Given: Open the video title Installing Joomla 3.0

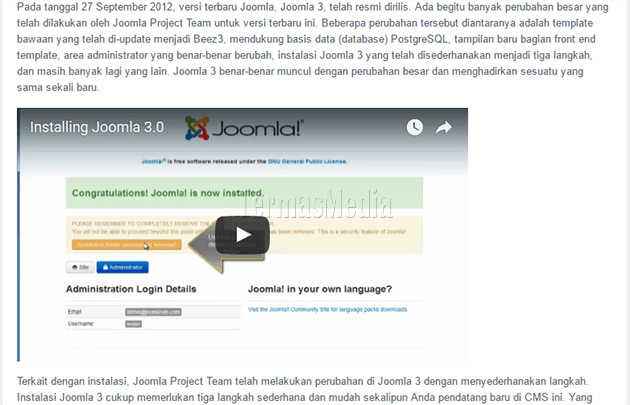Looking at the screenshot, I should point(97,127).
